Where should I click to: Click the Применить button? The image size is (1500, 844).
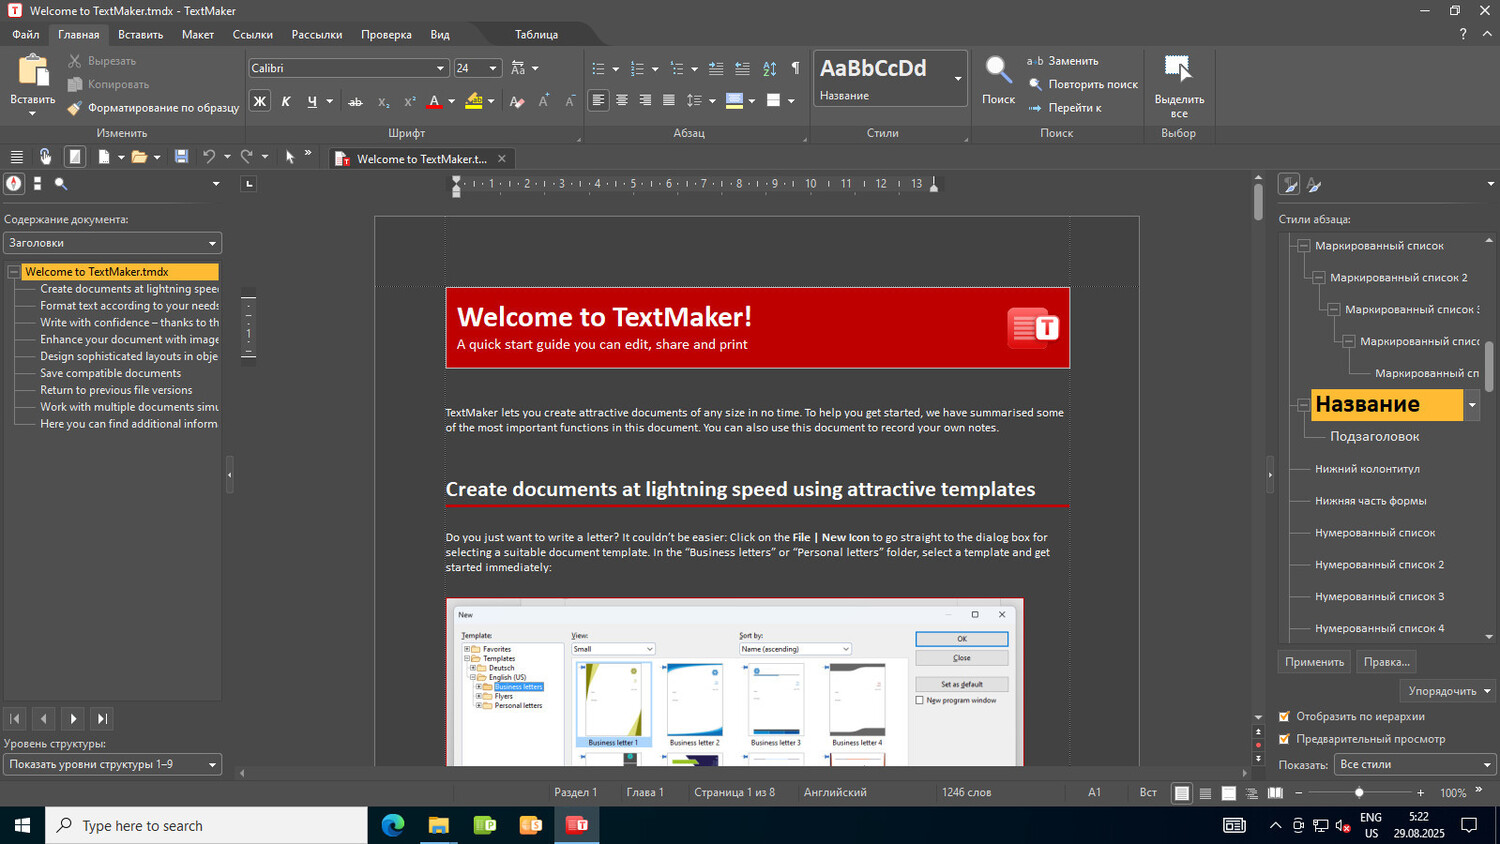pos(1314,662)
